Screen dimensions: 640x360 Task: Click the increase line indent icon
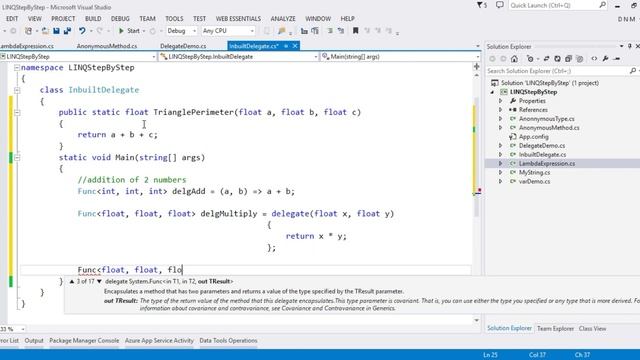tap(315, 31)
